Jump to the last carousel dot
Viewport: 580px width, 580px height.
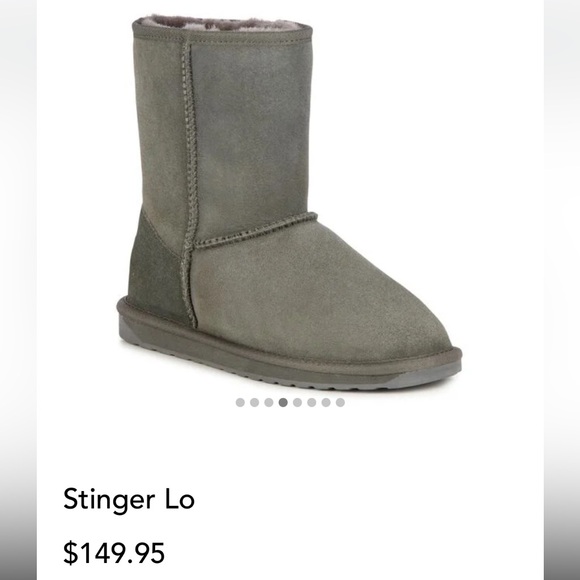coord(340,402)
